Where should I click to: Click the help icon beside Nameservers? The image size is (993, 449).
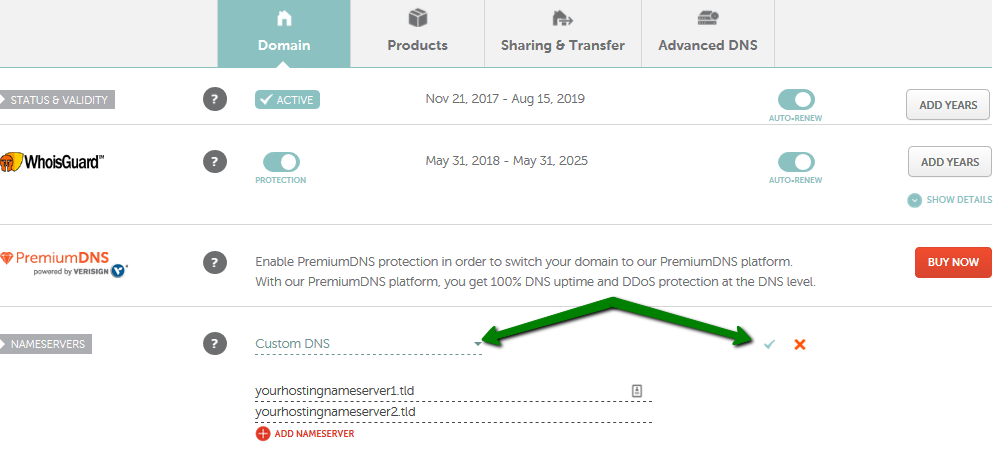[215, 344]
